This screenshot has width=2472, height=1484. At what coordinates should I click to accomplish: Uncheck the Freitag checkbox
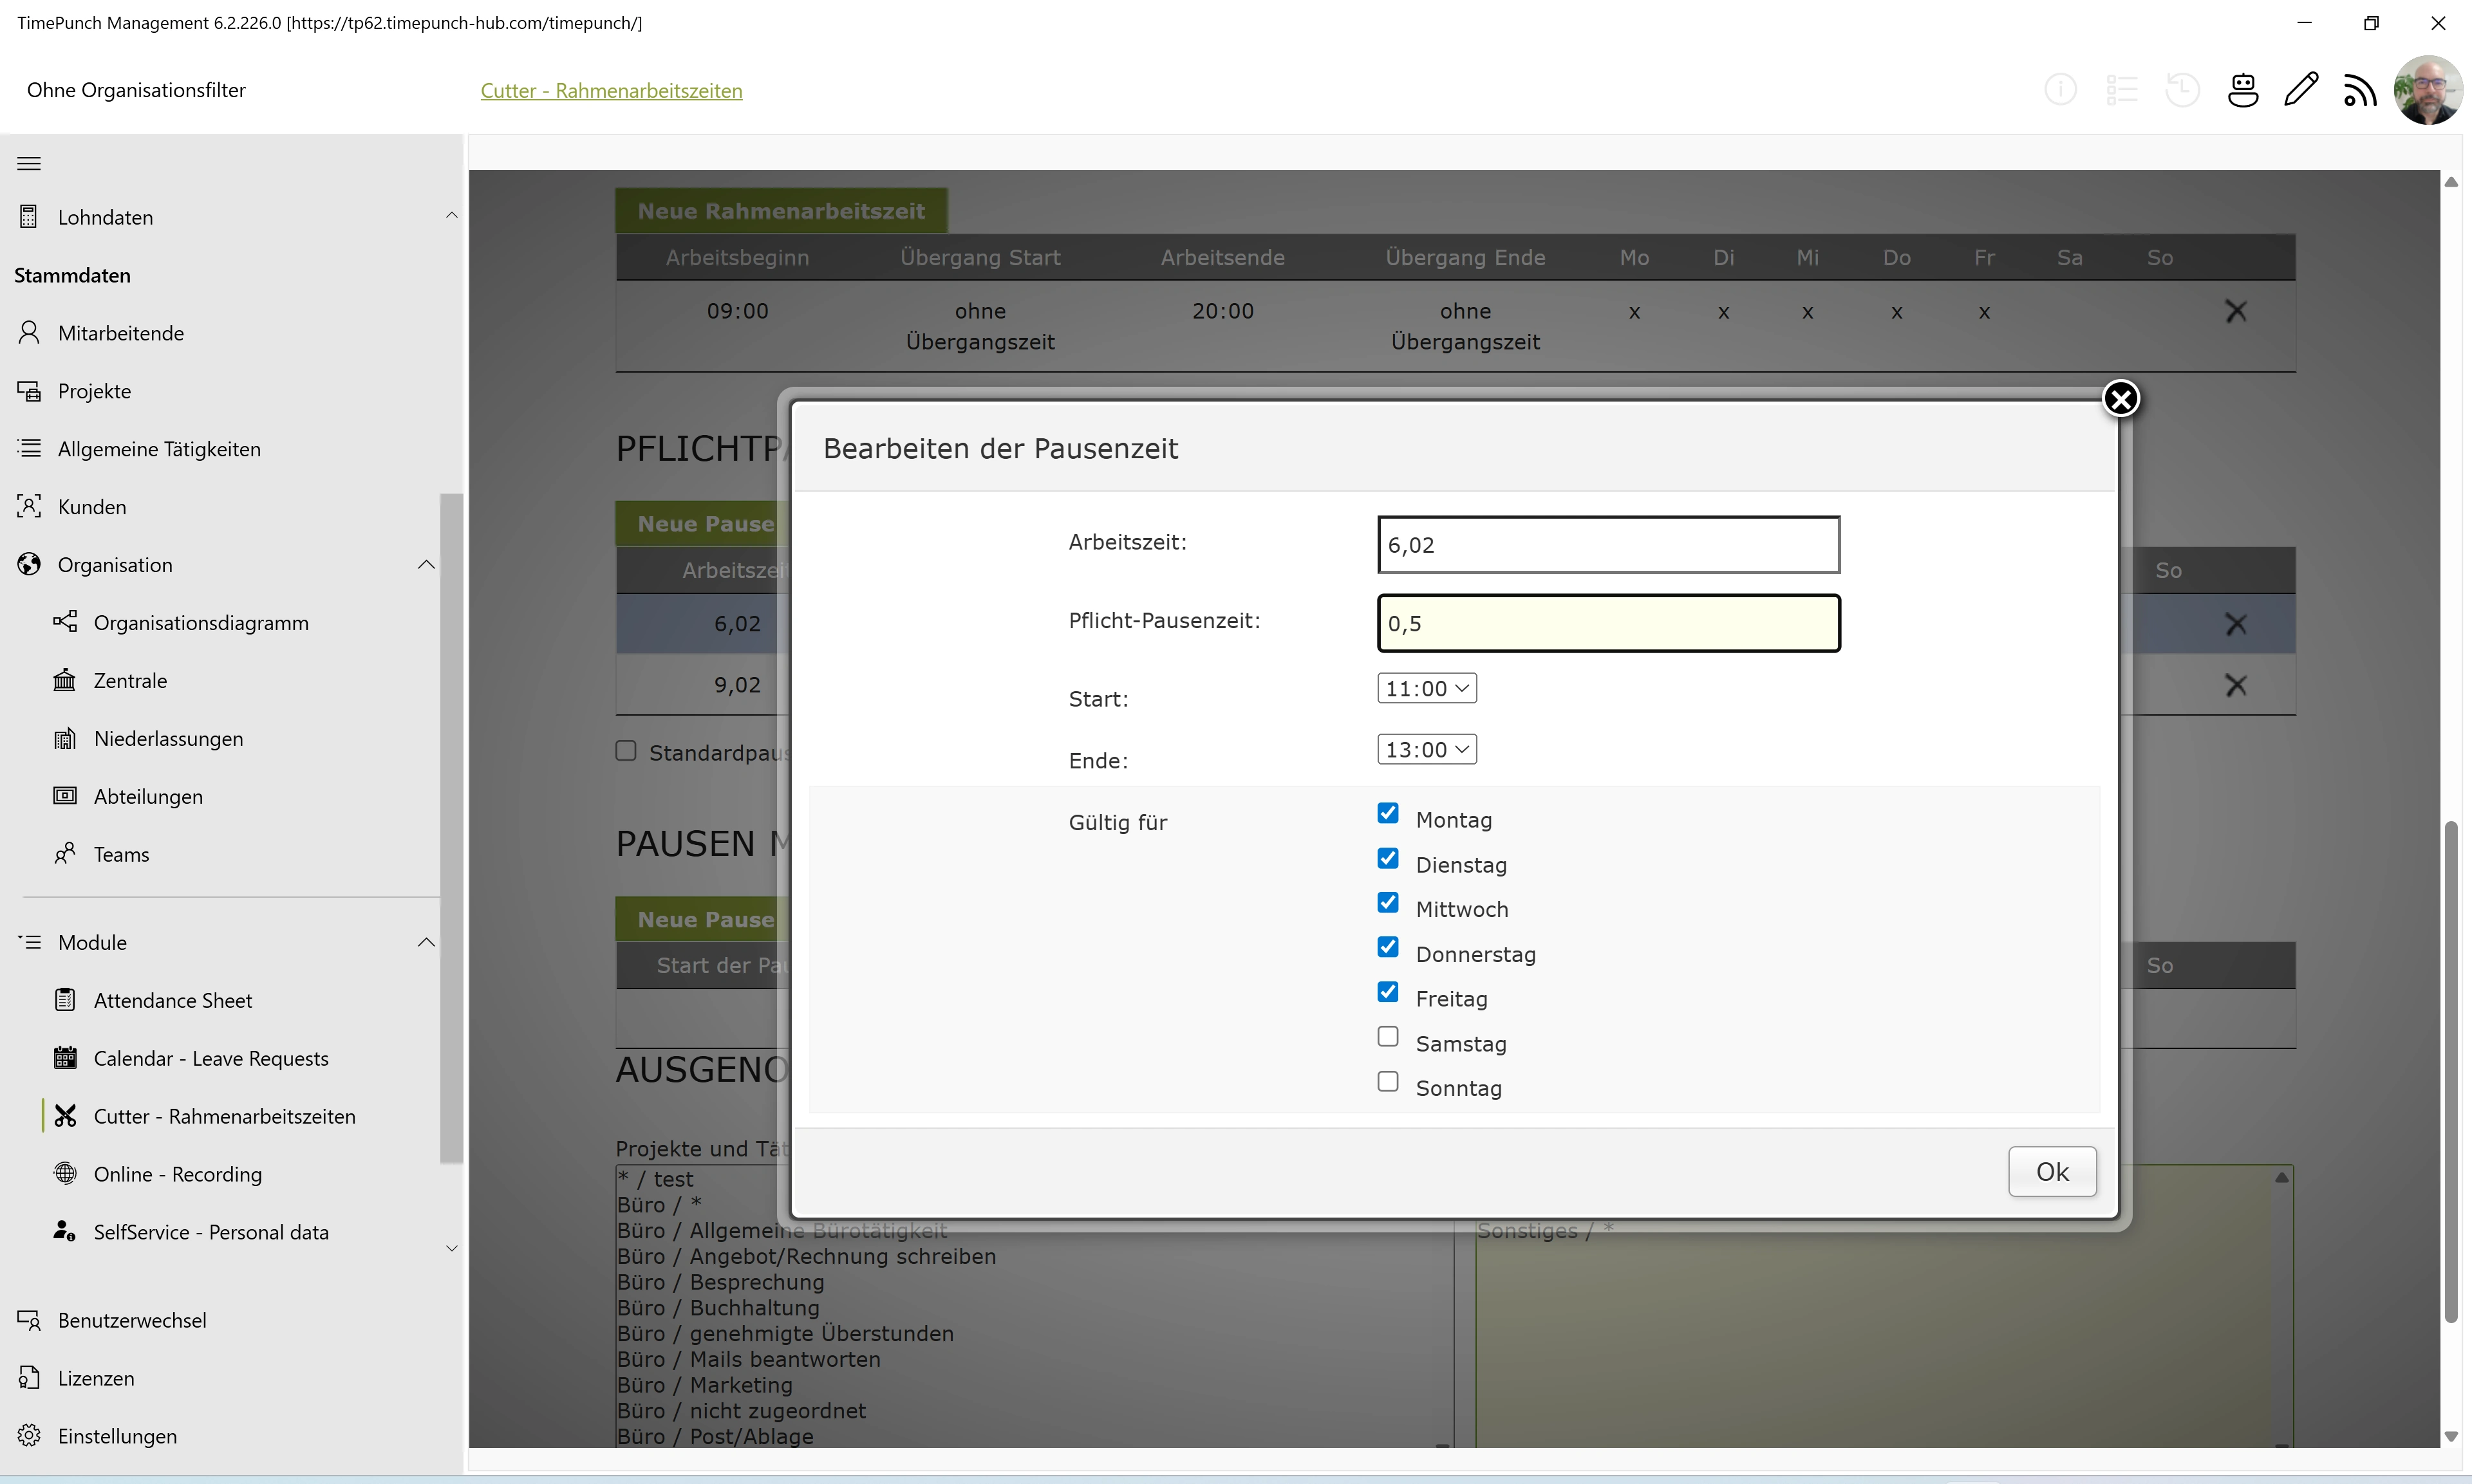[1388, 992]
